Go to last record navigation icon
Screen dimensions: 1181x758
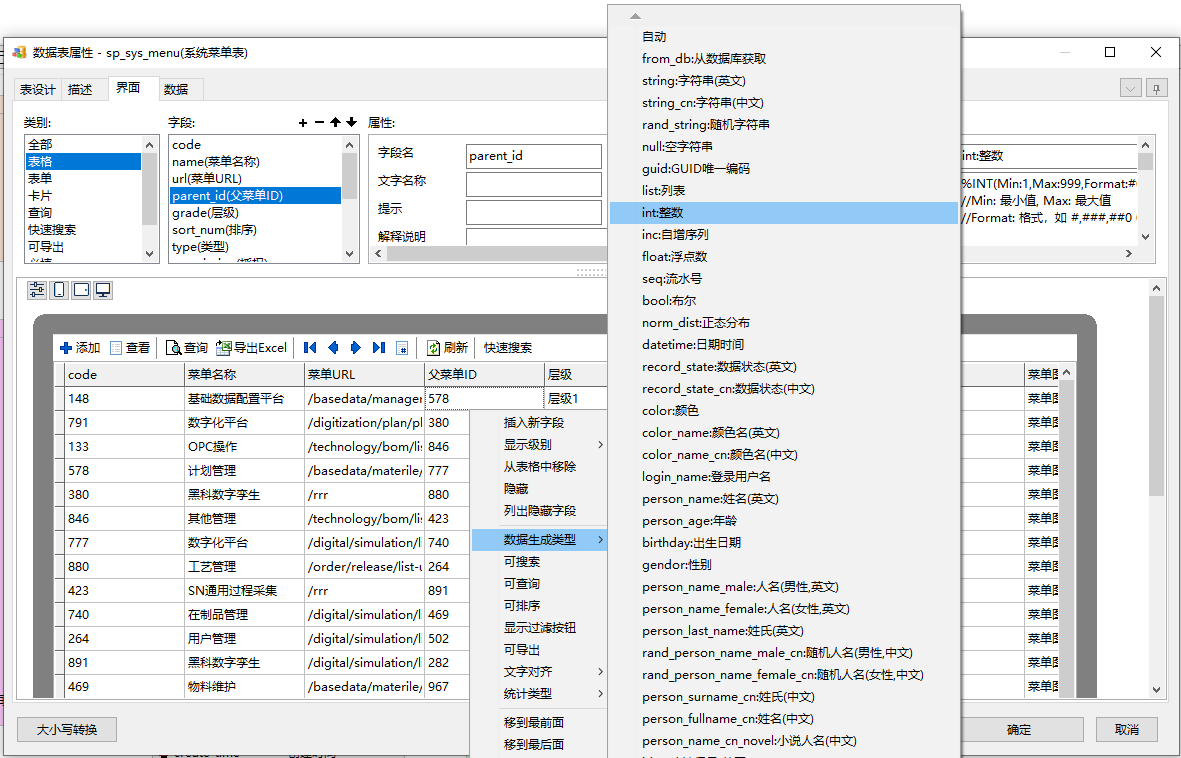[379, 347]
